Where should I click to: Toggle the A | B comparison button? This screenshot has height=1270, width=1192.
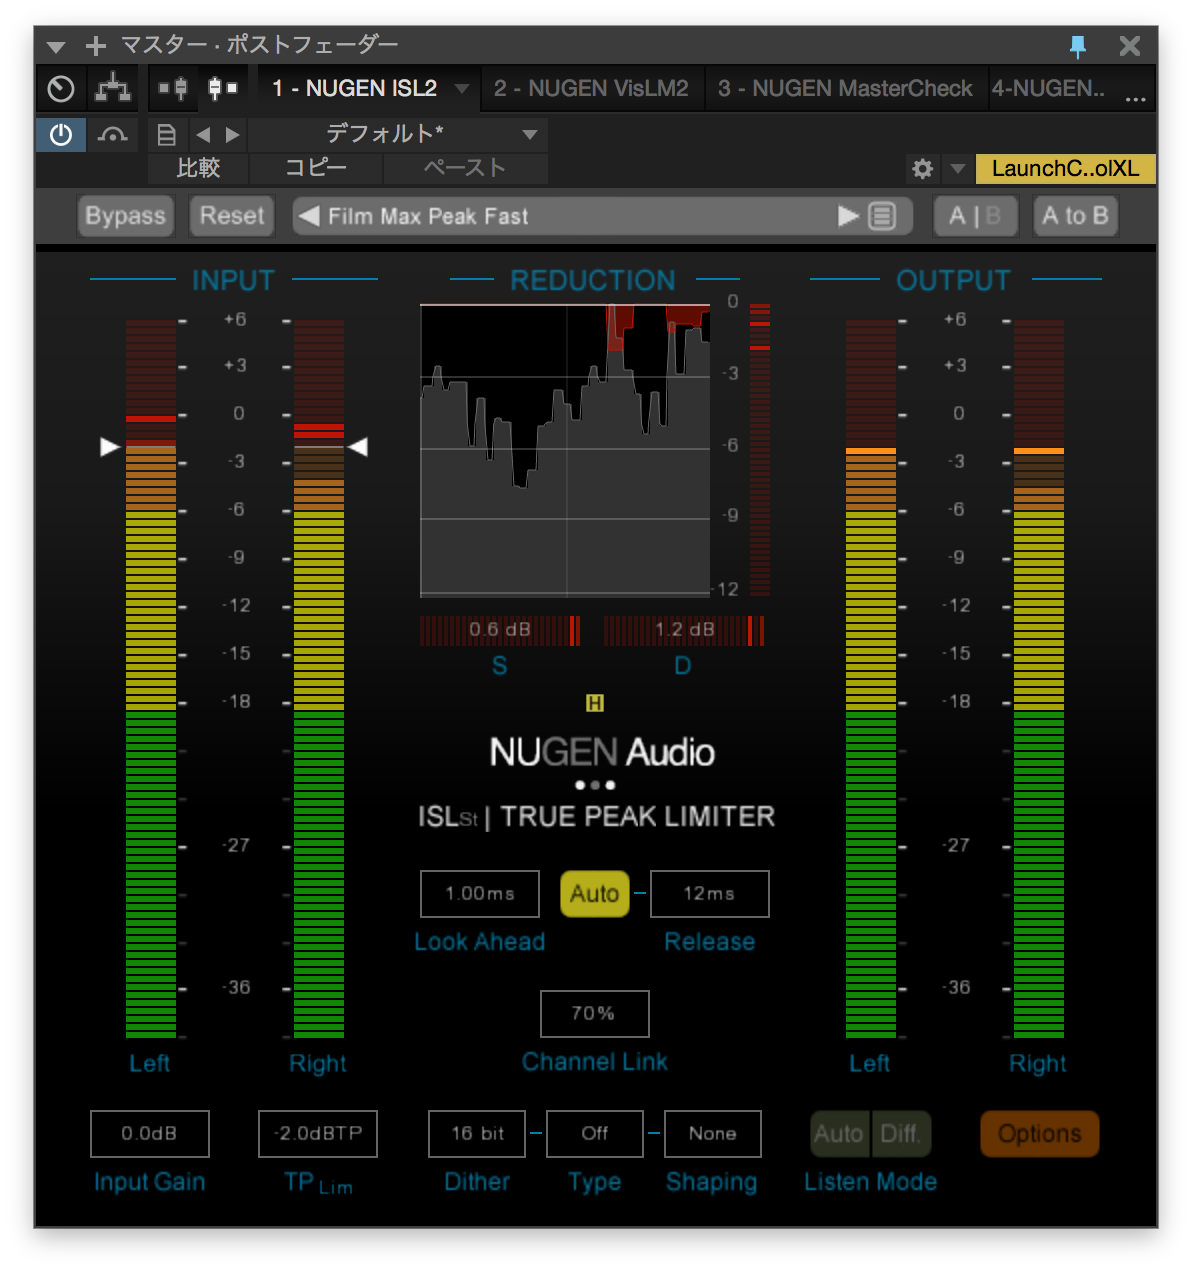[x=975, y=216]
